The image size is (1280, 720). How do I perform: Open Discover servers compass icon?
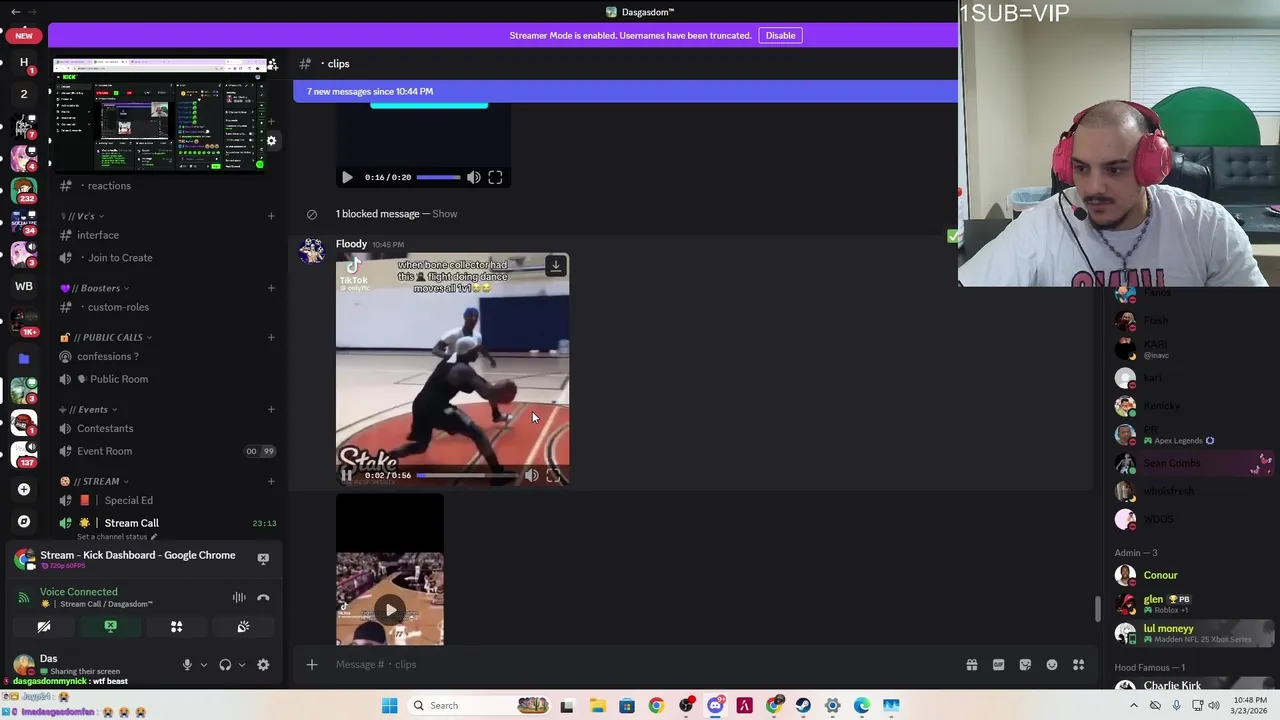tap(24, 521)
